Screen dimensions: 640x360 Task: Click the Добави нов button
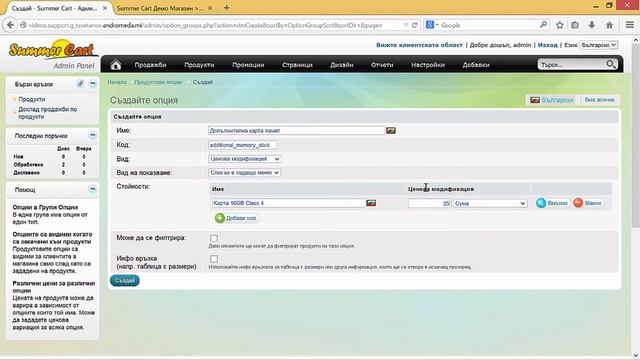(237, 218)
